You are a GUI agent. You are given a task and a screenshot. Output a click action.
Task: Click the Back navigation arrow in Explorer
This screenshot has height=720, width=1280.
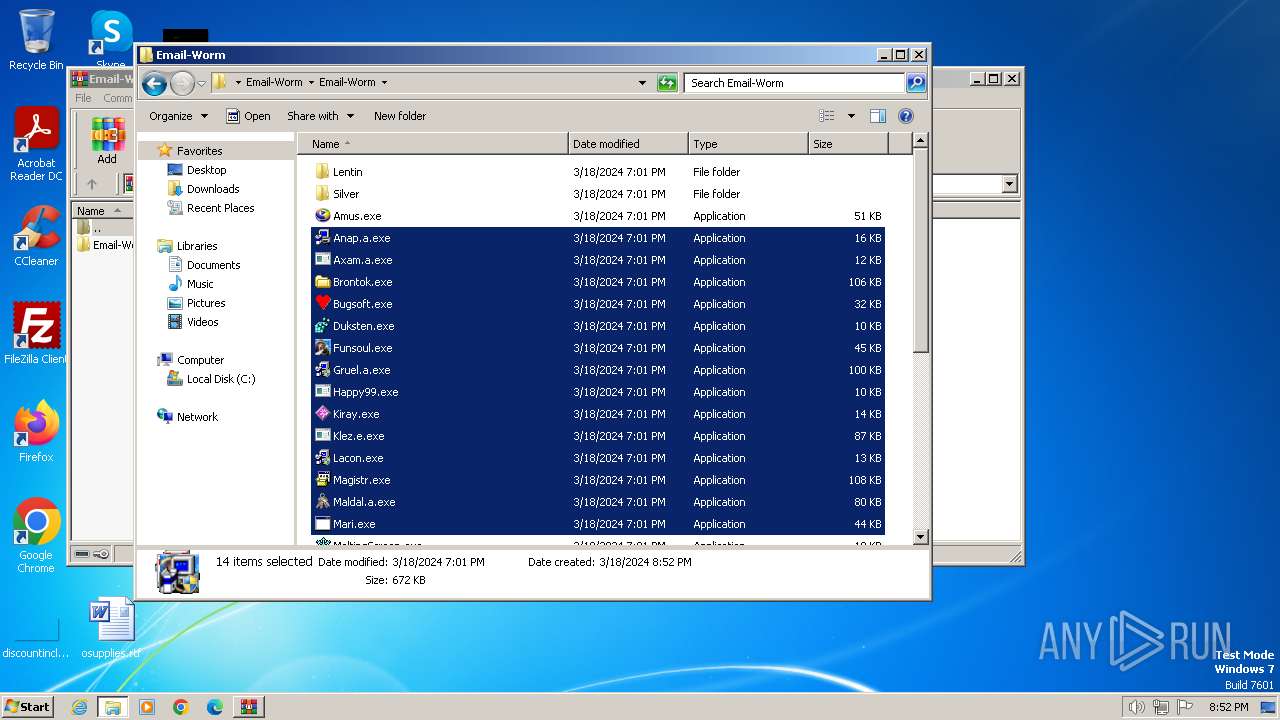pos(154,83)
